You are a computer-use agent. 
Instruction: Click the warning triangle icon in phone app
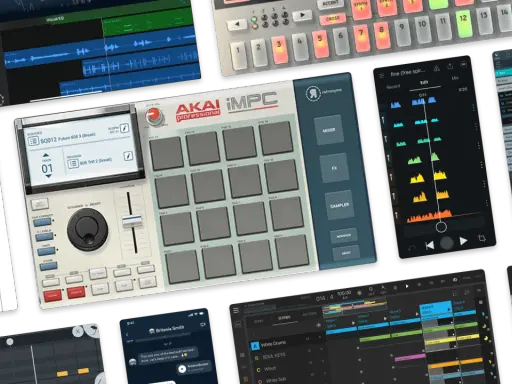pos(437,69)
